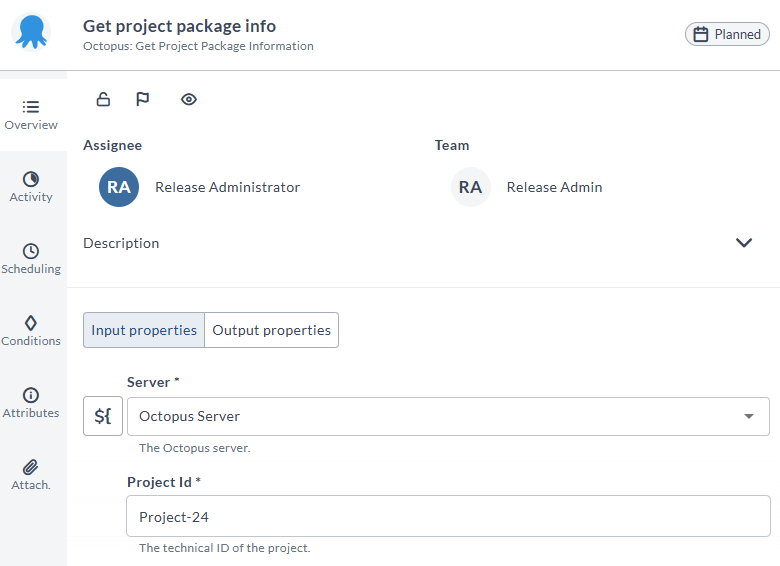Open the Server dropdown Octopus Server
The width and height of the screenshot is (780, 566).
pos(448,416)
